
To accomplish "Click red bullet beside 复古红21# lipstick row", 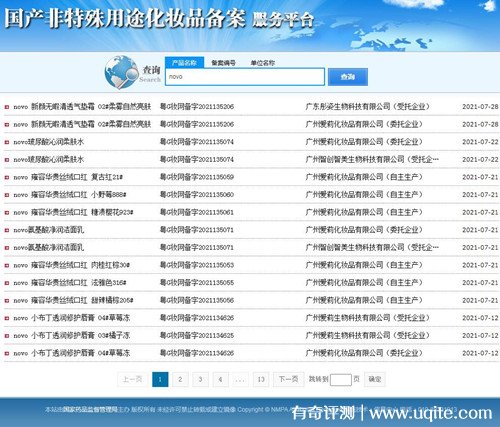I will (x=7, y=177).
